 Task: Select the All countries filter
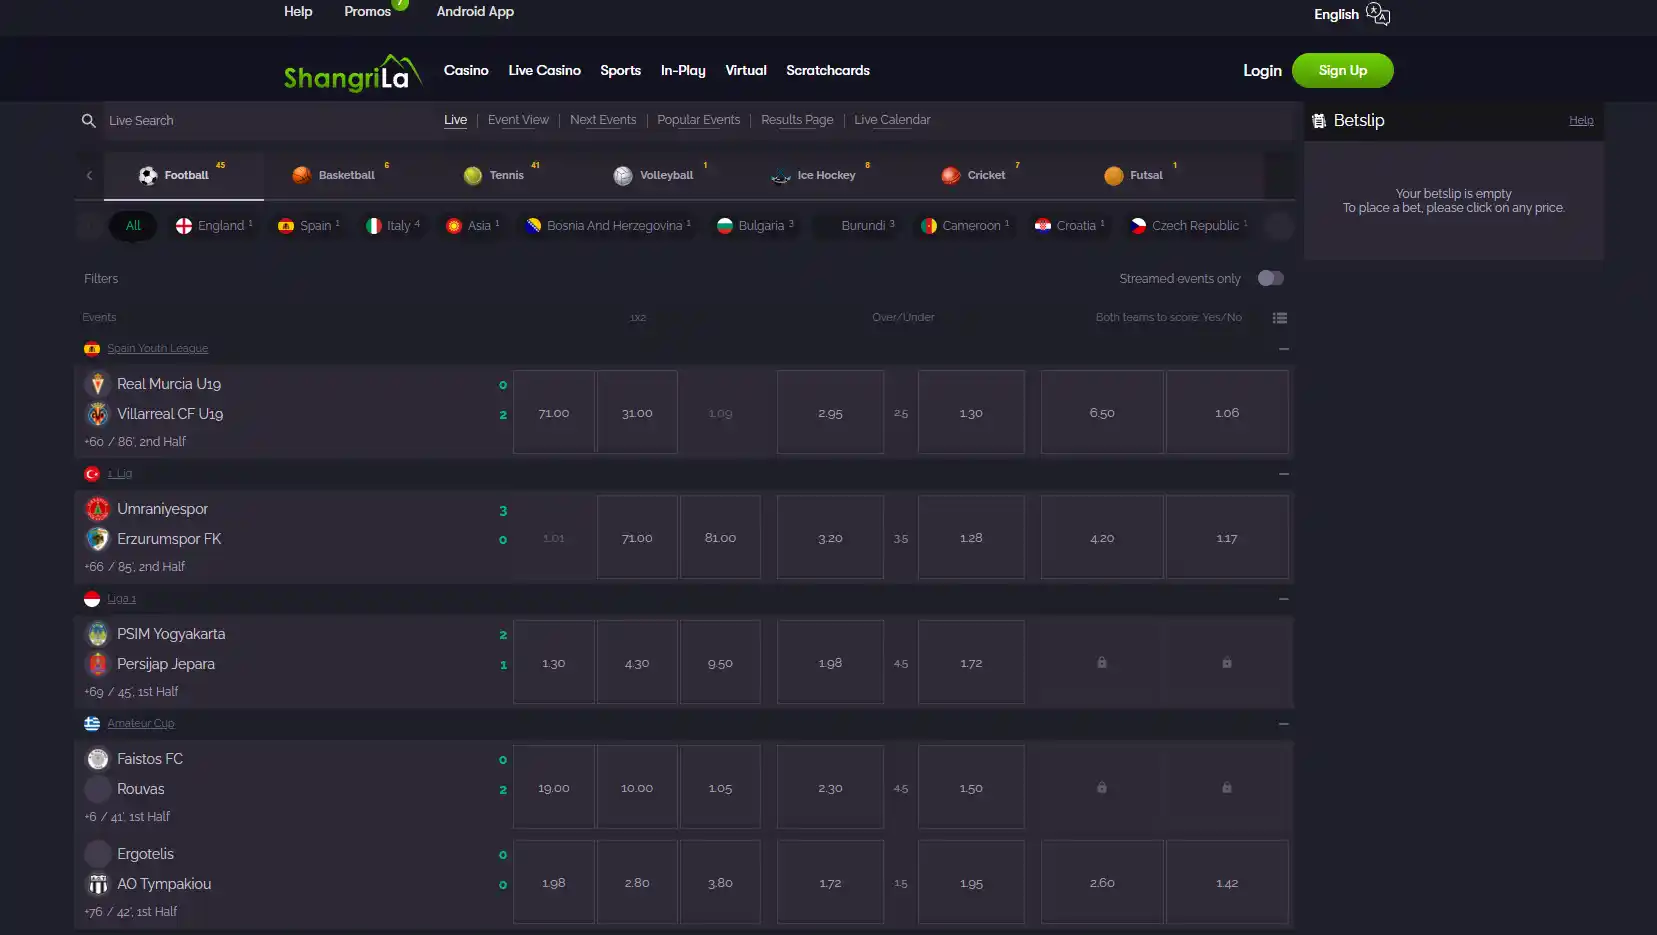[x=133, y=226]
